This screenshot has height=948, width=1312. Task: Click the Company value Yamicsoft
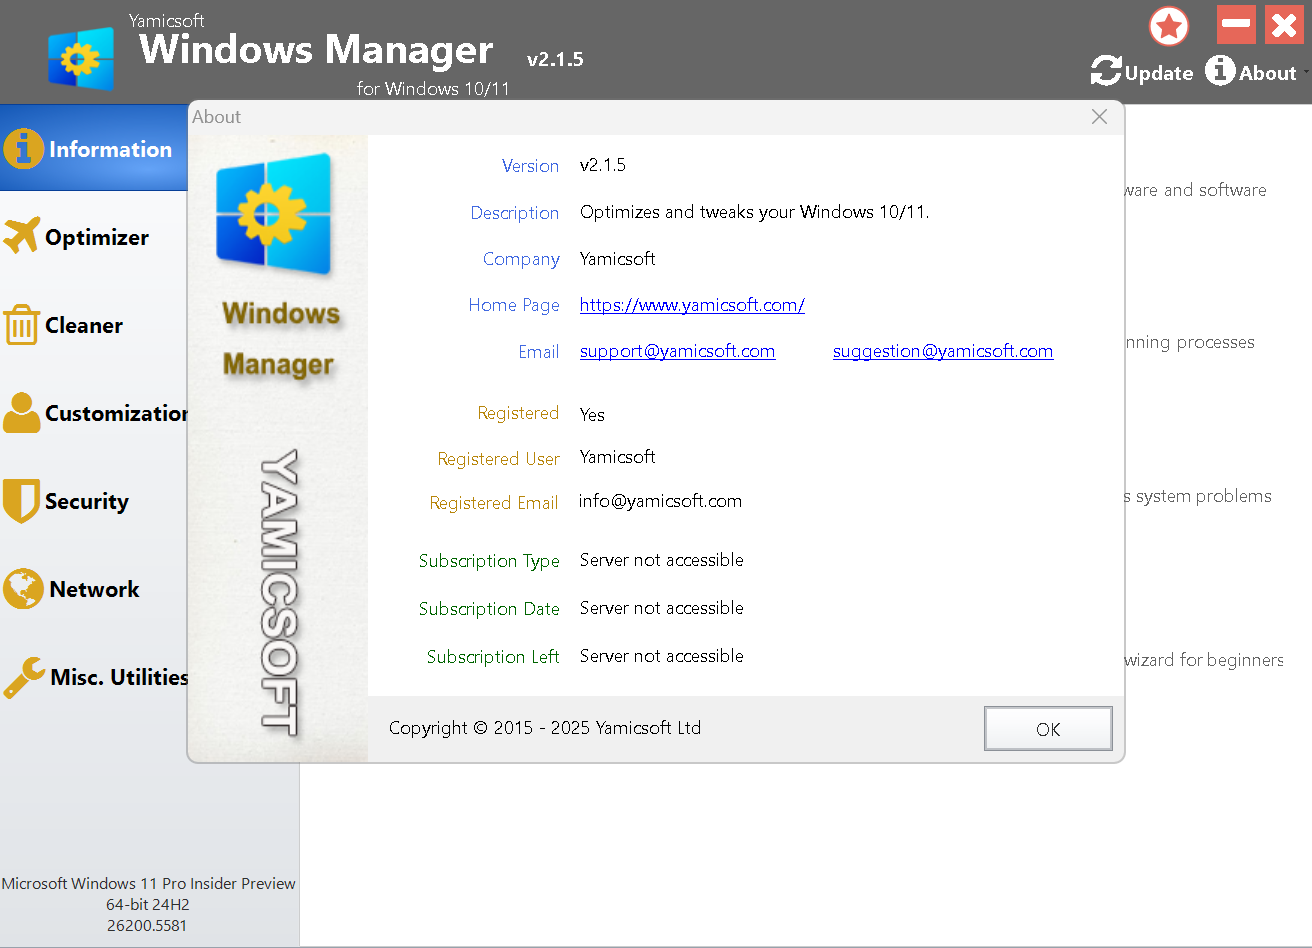pyautogui.click(x=618, y=258)
